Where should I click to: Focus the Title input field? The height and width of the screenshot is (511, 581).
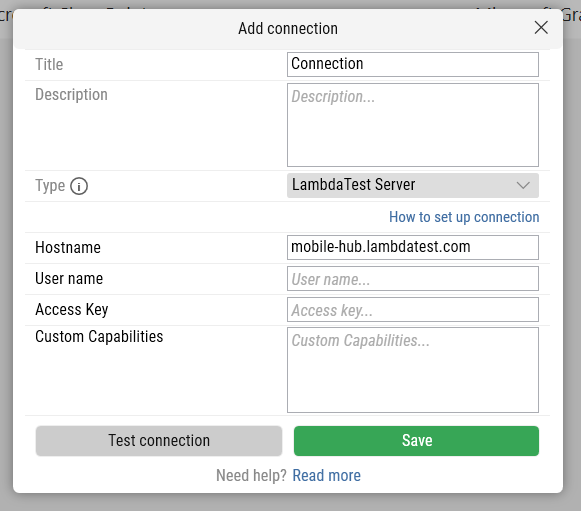click(x=413, y=64)
